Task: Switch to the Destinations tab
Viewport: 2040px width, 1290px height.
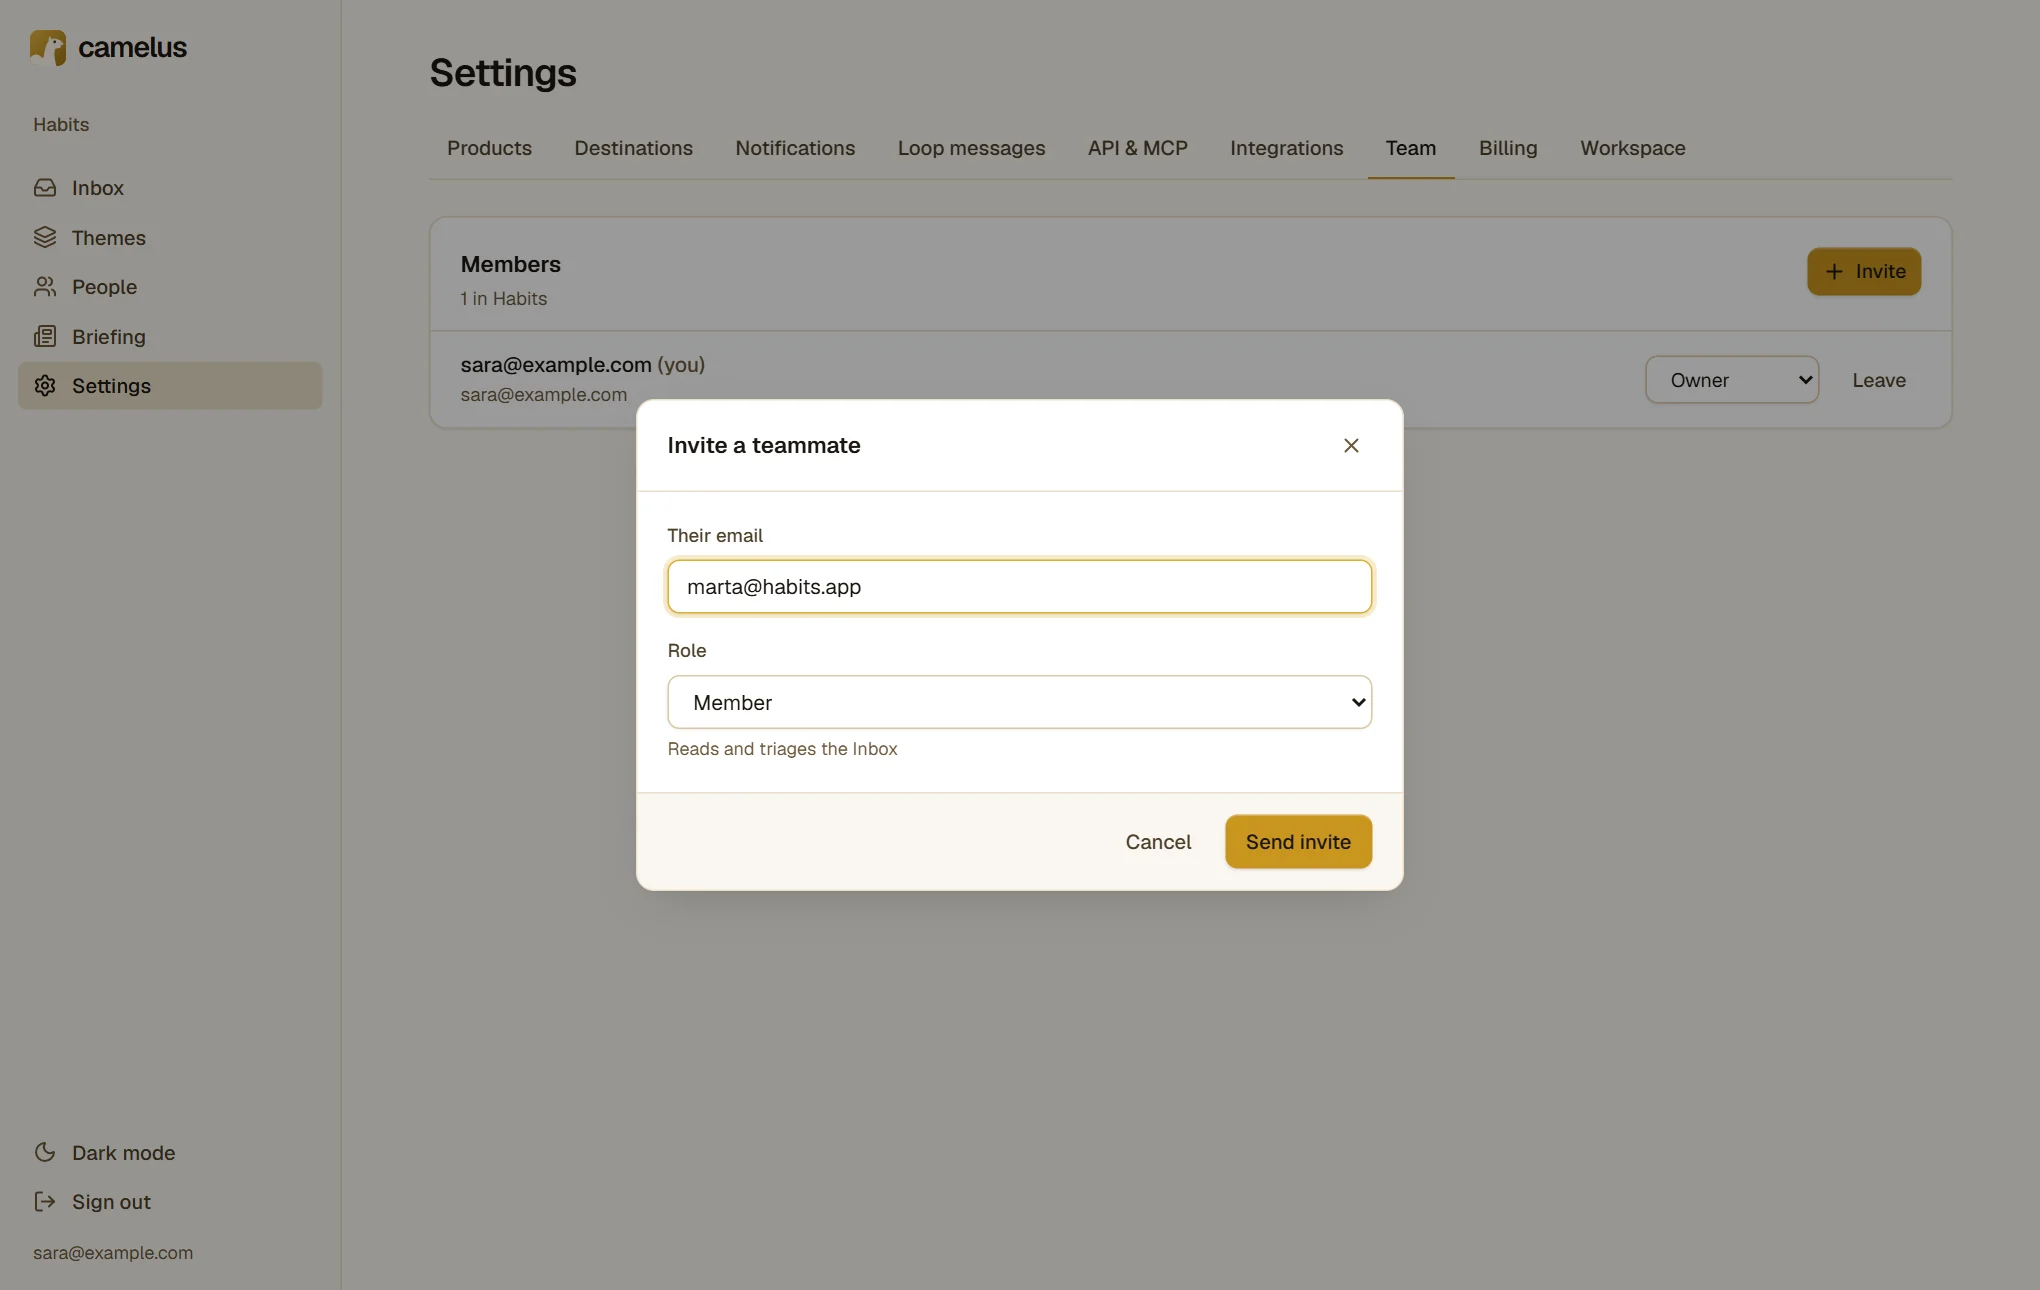Action: click(x=633, y=148)
